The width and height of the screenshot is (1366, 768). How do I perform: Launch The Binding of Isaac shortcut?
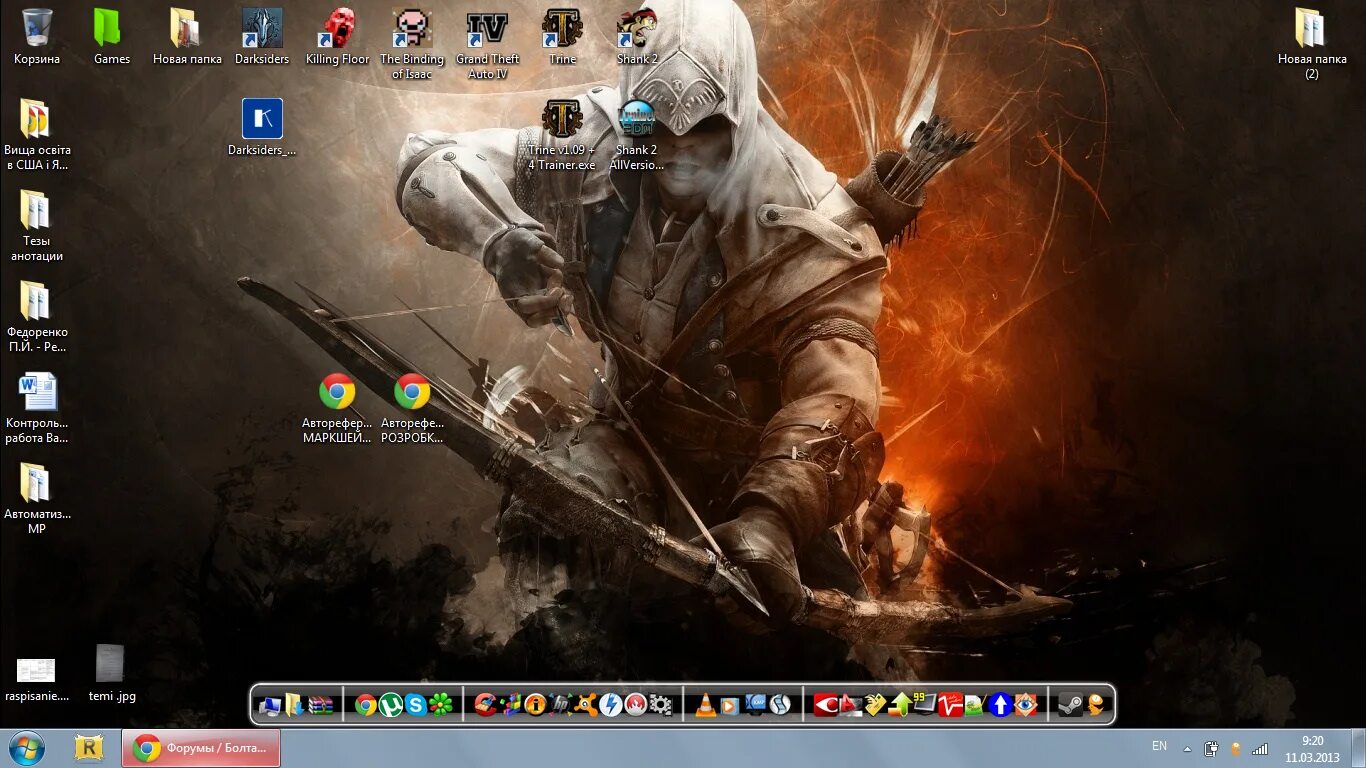coord(412,43)
